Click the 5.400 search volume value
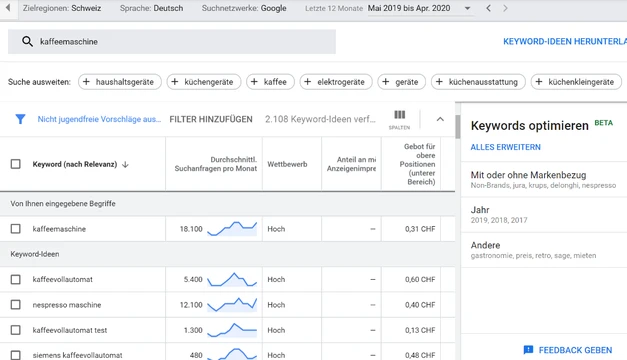 click(x=193, y=279)
